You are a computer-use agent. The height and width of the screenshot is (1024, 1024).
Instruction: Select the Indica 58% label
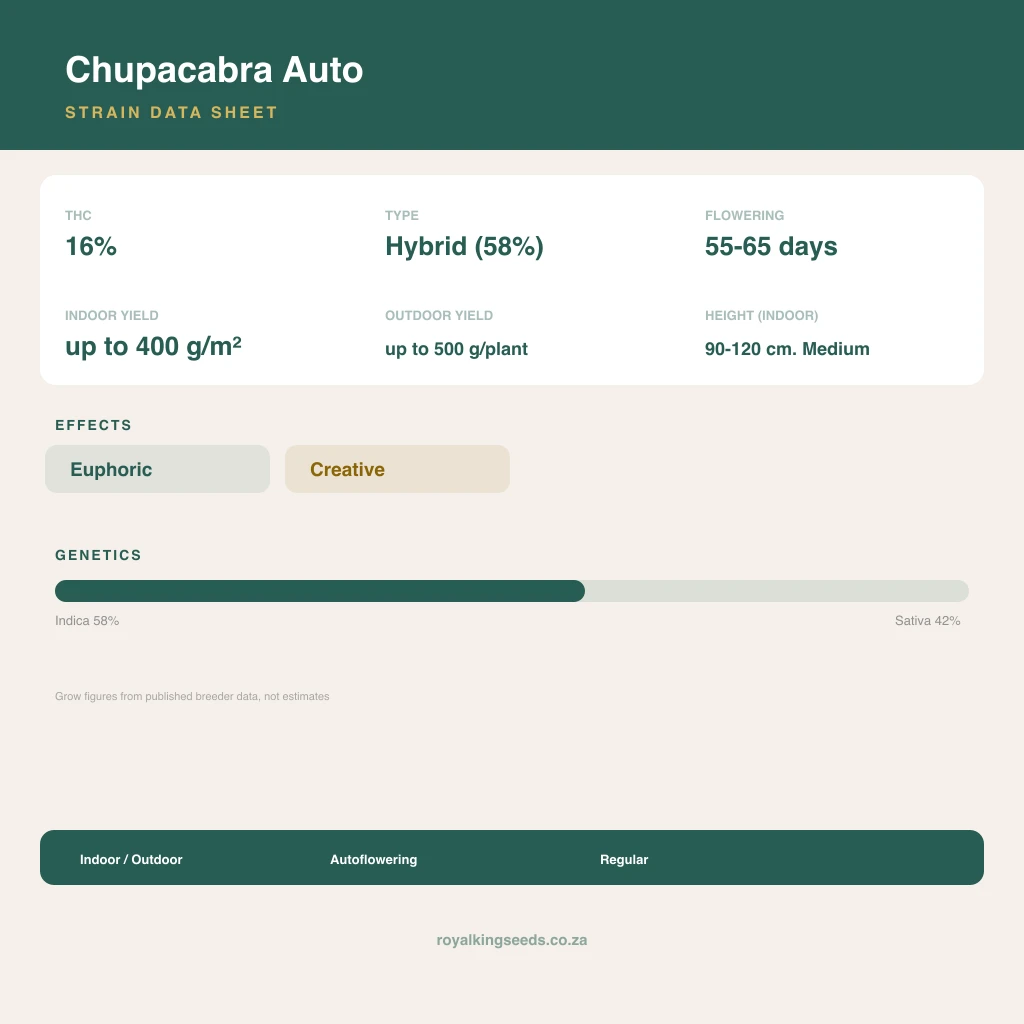87,620
